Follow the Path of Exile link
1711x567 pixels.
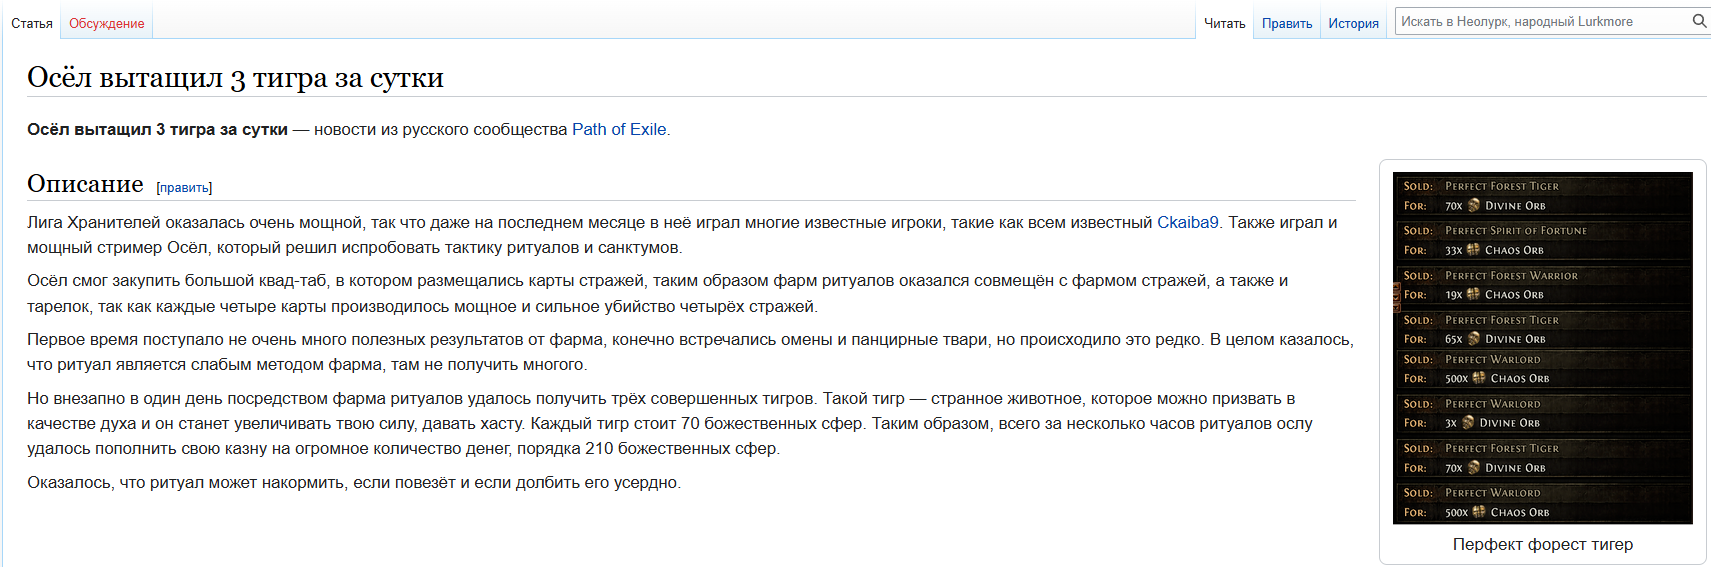[619, 129]
